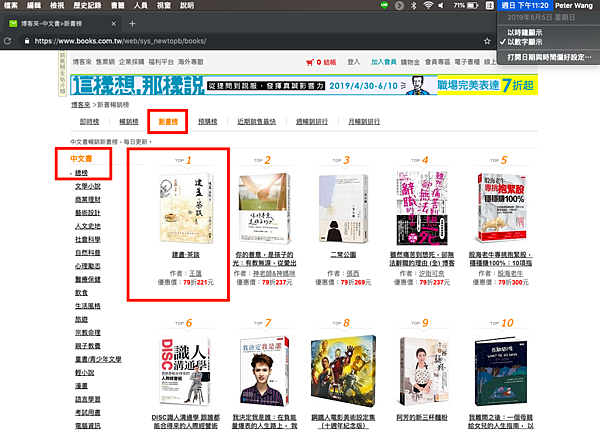600x432 pixels.
Task: Click the 二常公園 book title link
Action: click(343, 255)
